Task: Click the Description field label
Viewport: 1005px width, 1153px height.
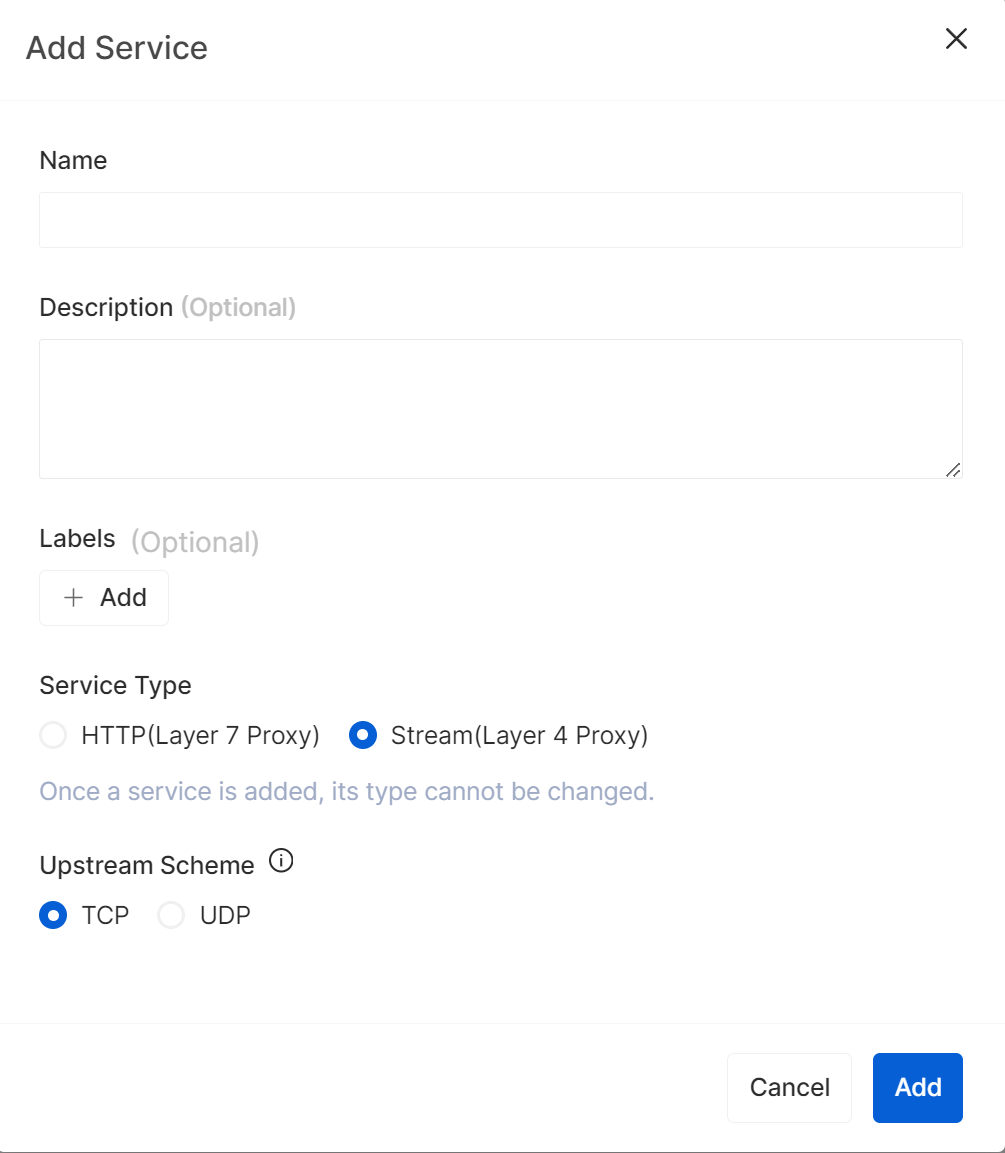Action: pos(106,308)
